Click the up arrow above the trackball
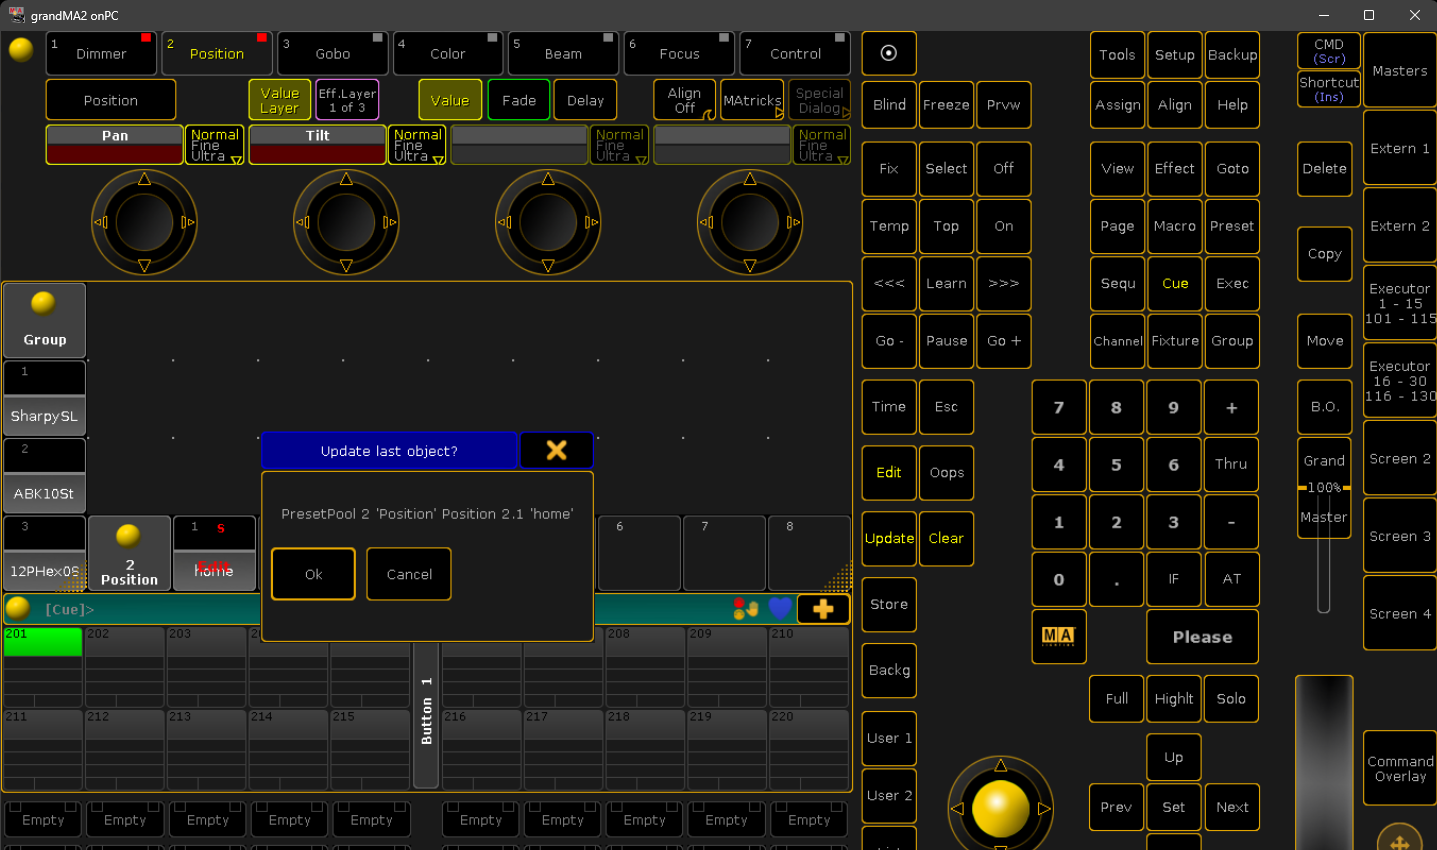1437x850 pixels. coord(1000,765)
